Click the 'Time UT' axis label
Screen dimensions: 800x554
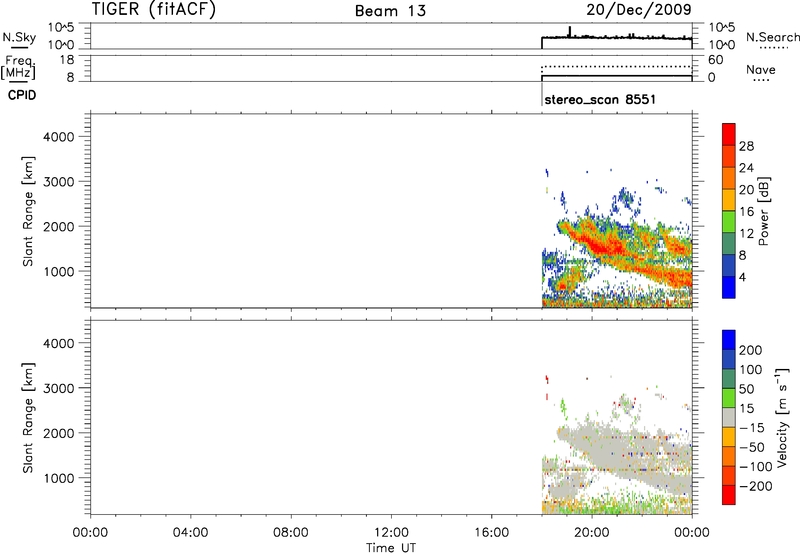tap(391, 548)
